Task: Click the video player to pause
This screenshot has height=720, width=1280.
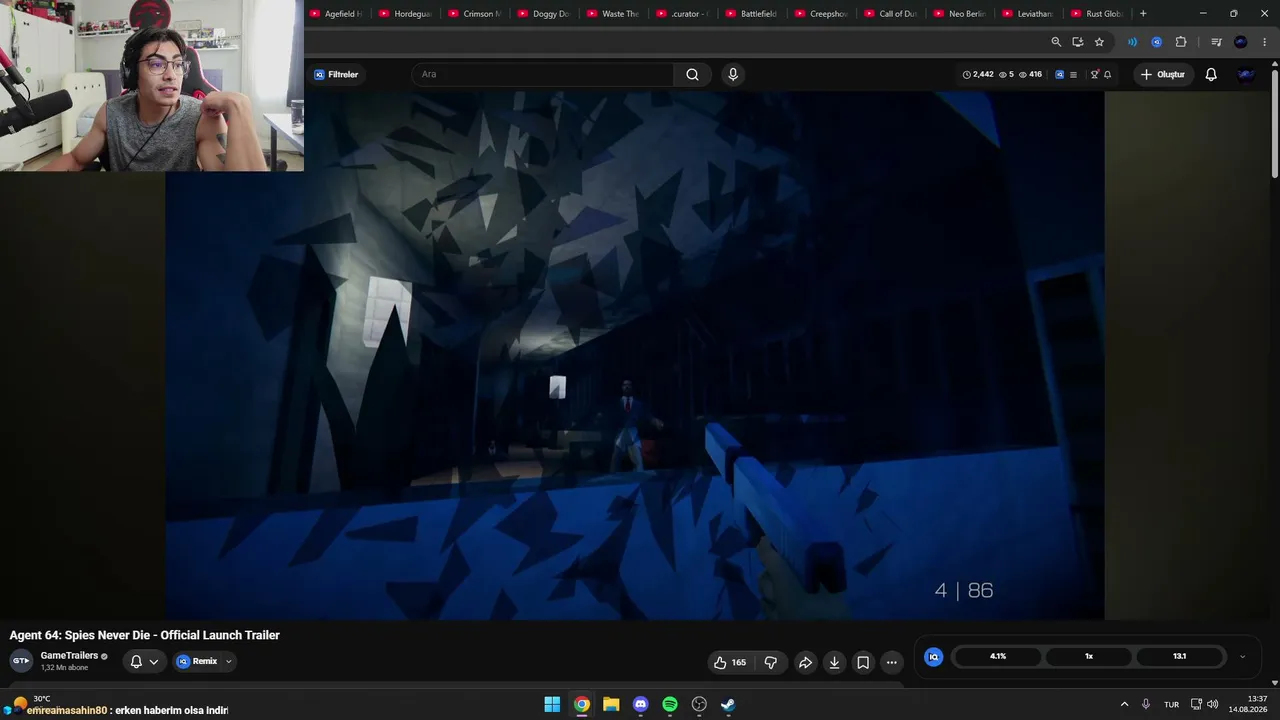Action: click(635, 355)
